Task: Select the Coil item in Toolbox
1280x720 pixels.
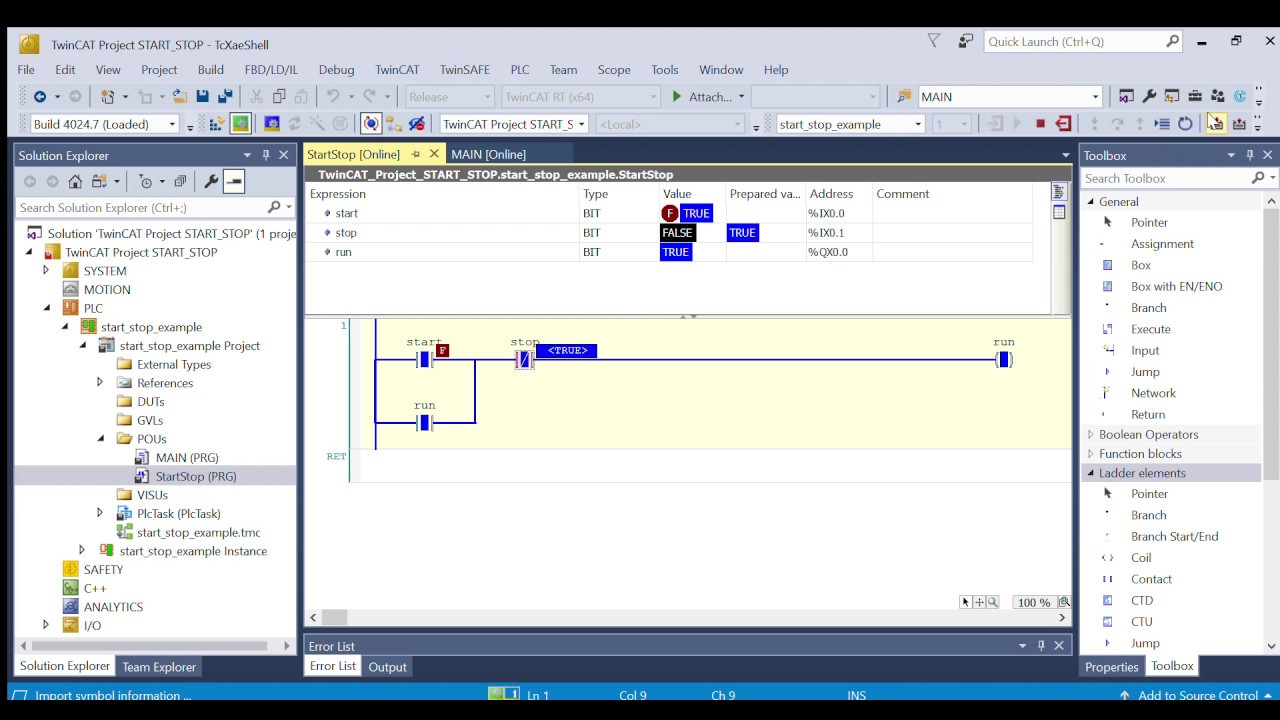Action: [1141, 558]
